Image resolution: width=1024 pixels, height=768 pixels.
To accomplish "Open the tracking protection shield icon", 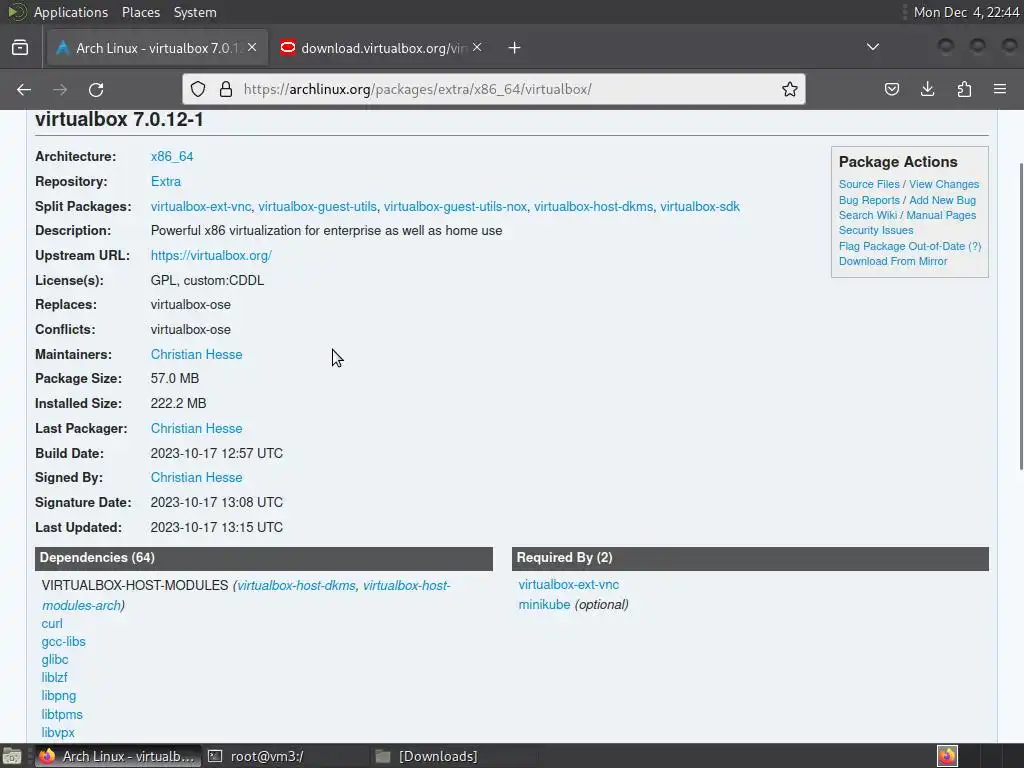I will coord(198,89).
